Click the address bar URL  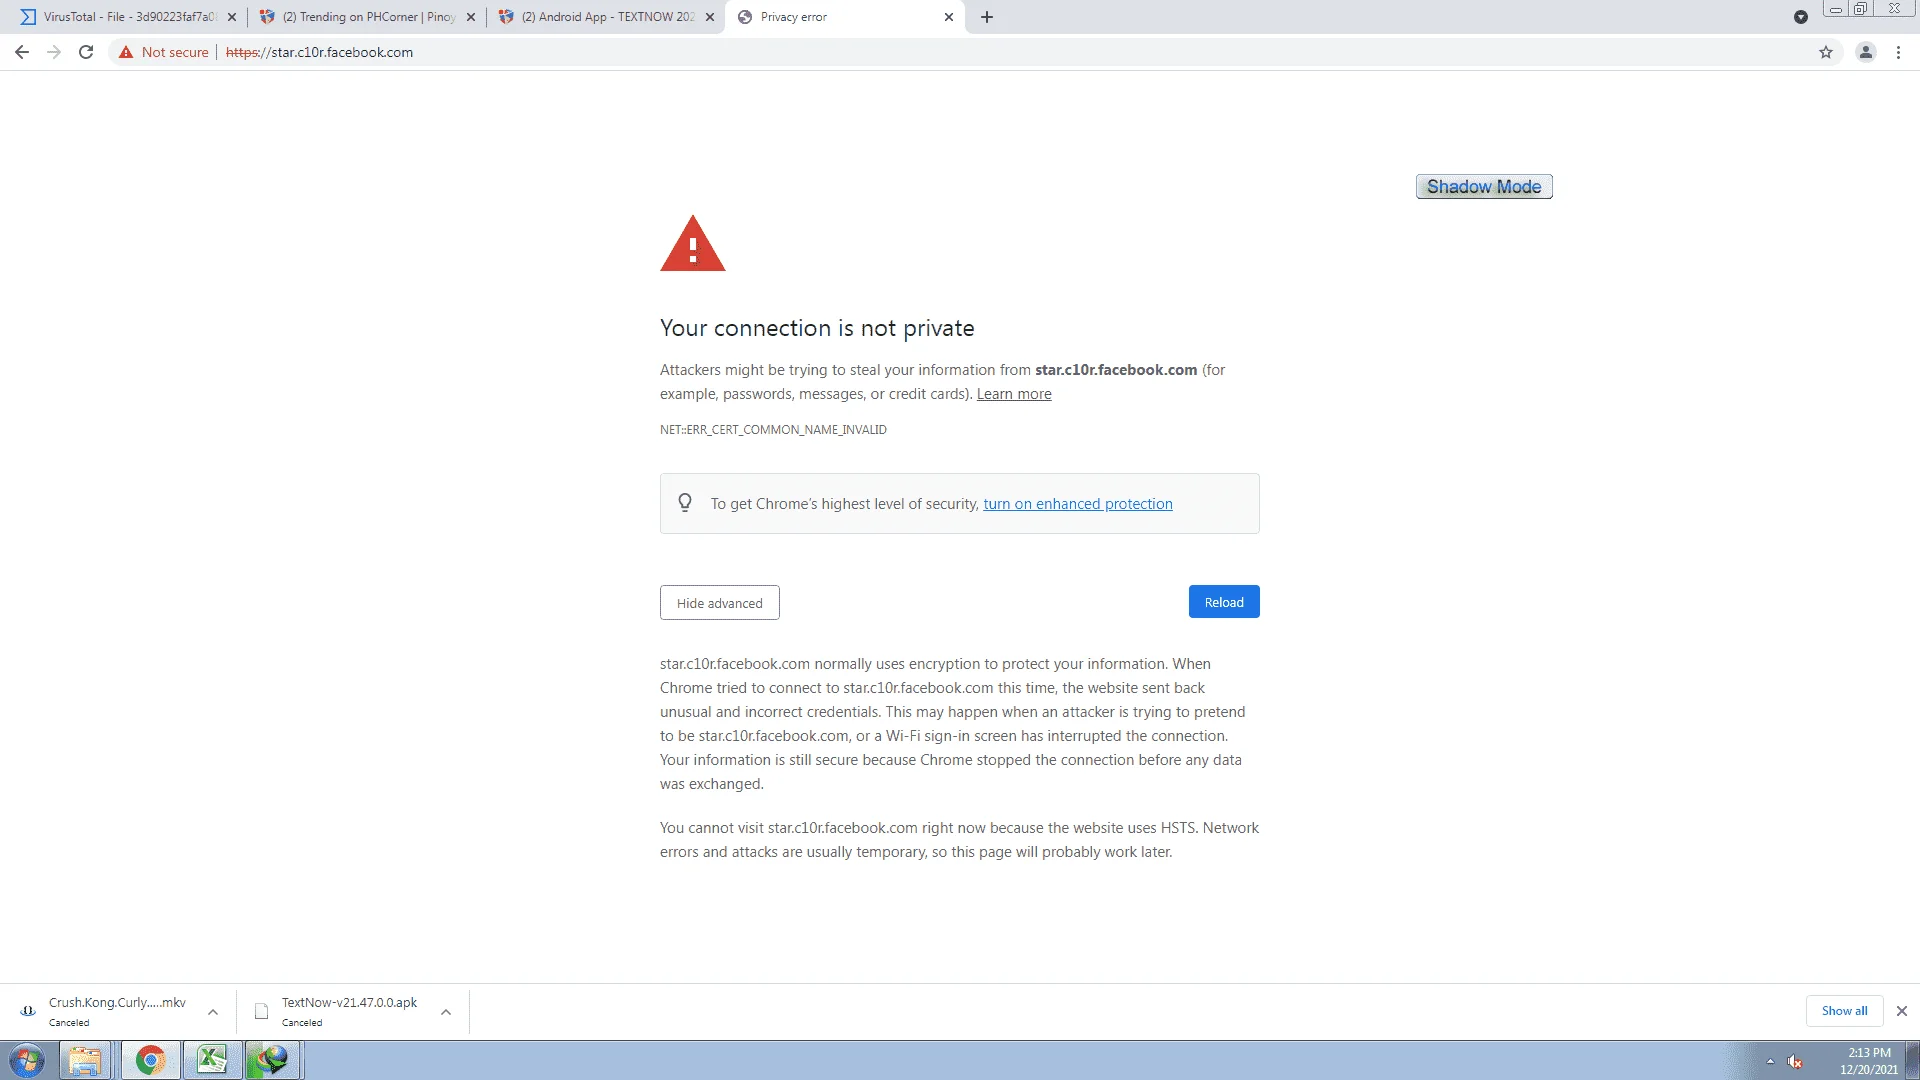coord(319,52)
